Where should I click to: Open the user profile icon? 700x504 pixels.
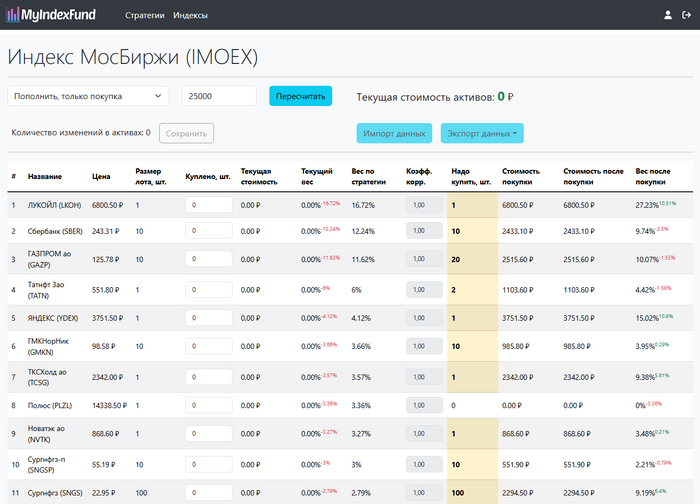[668, 15]
